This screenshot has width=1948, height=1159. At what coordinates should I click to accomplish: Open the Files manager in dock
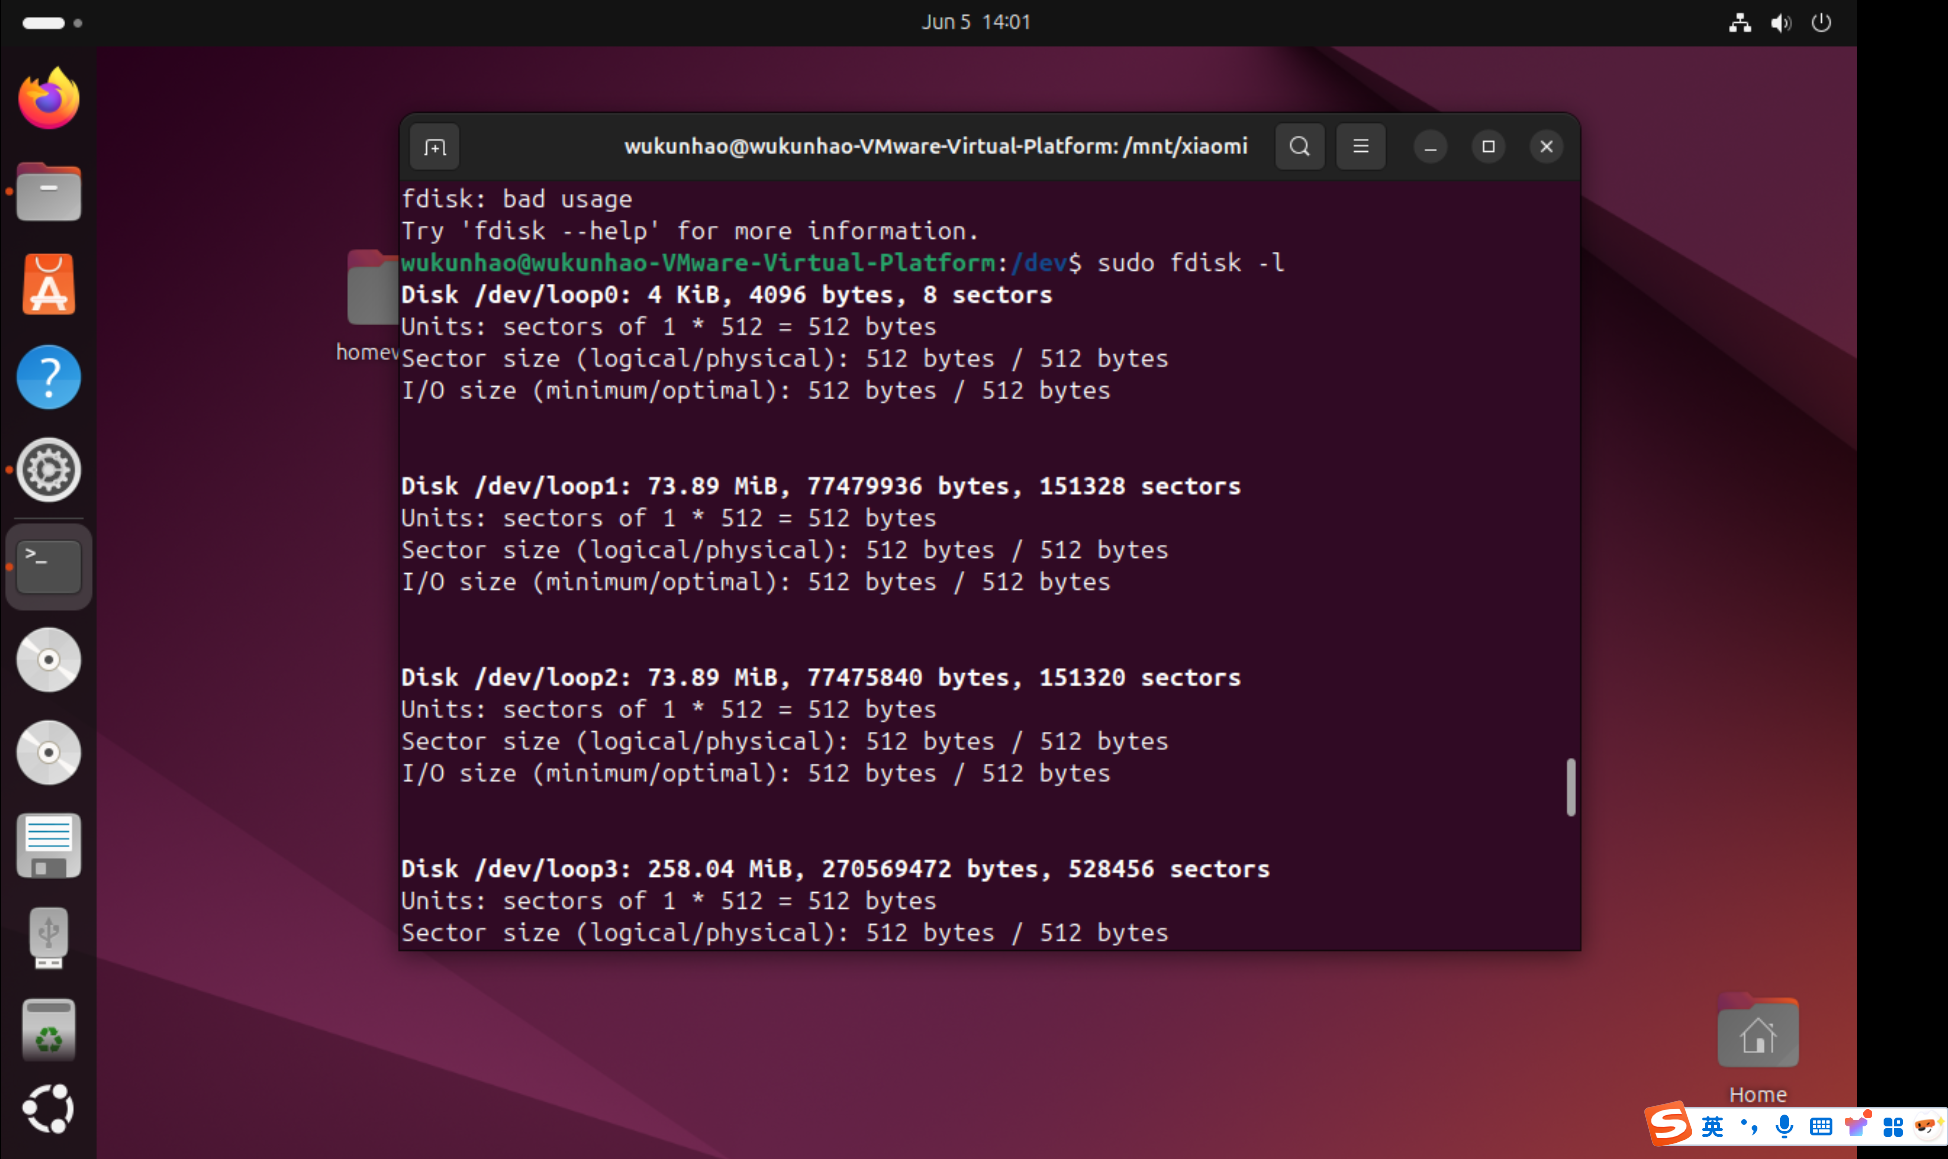(48, 192)
